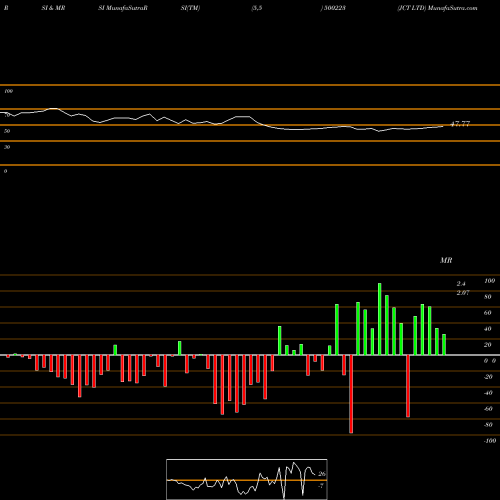Click the -60 label on the MR axis
Viewport: 500px width, 500px height.
[488, 409]
